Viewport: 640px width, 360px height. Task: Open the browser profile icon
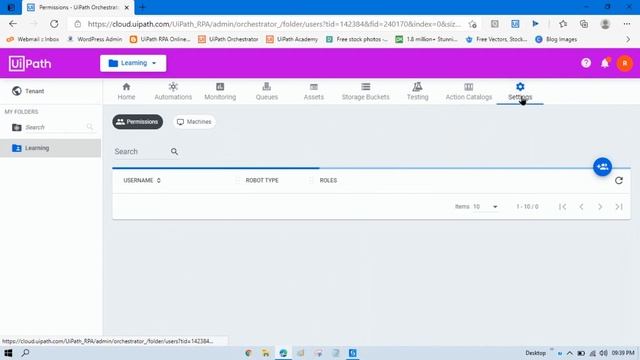[605, 24]
